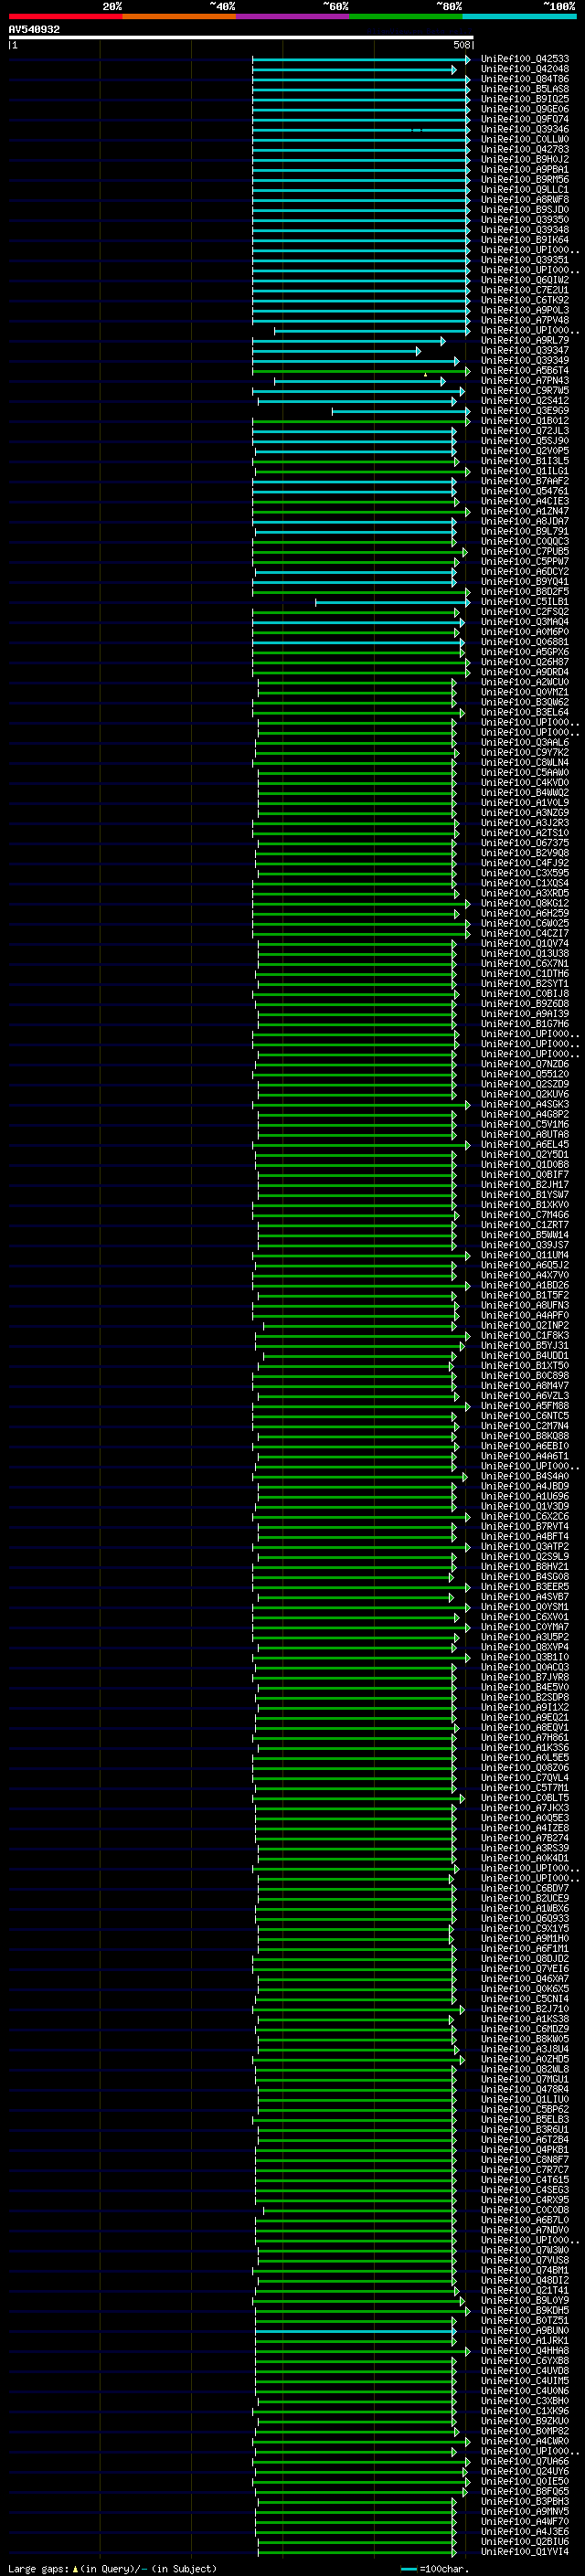
Task: Select hit label UniRef100_Q3MAQ4
Action: tap(525, 622)
